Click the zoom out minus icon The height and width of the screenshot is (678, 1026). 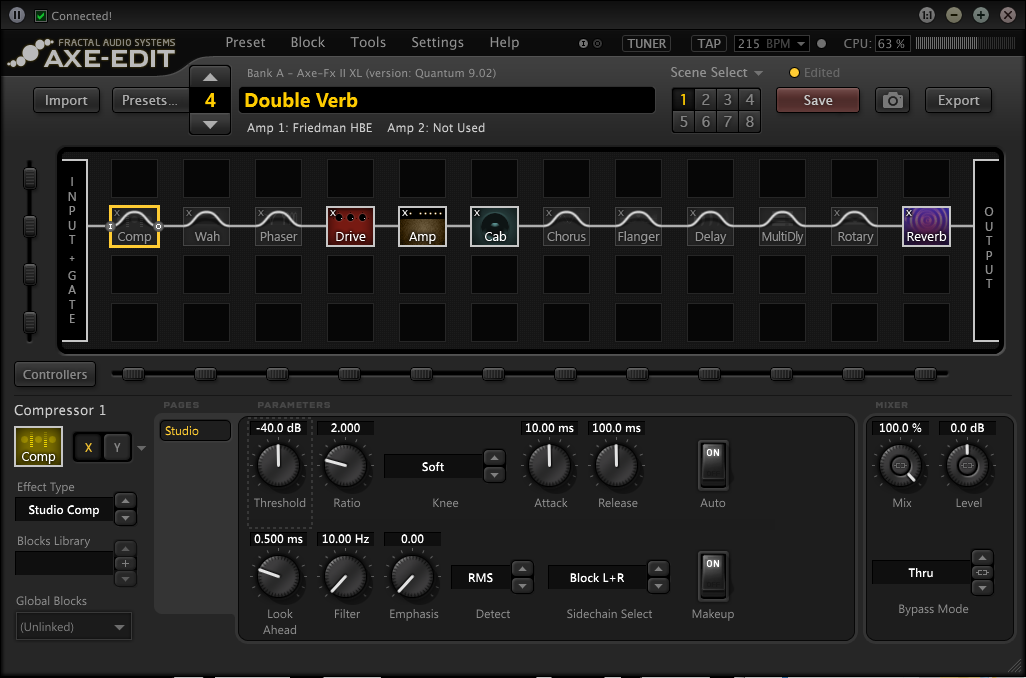(x=954, y=15)
